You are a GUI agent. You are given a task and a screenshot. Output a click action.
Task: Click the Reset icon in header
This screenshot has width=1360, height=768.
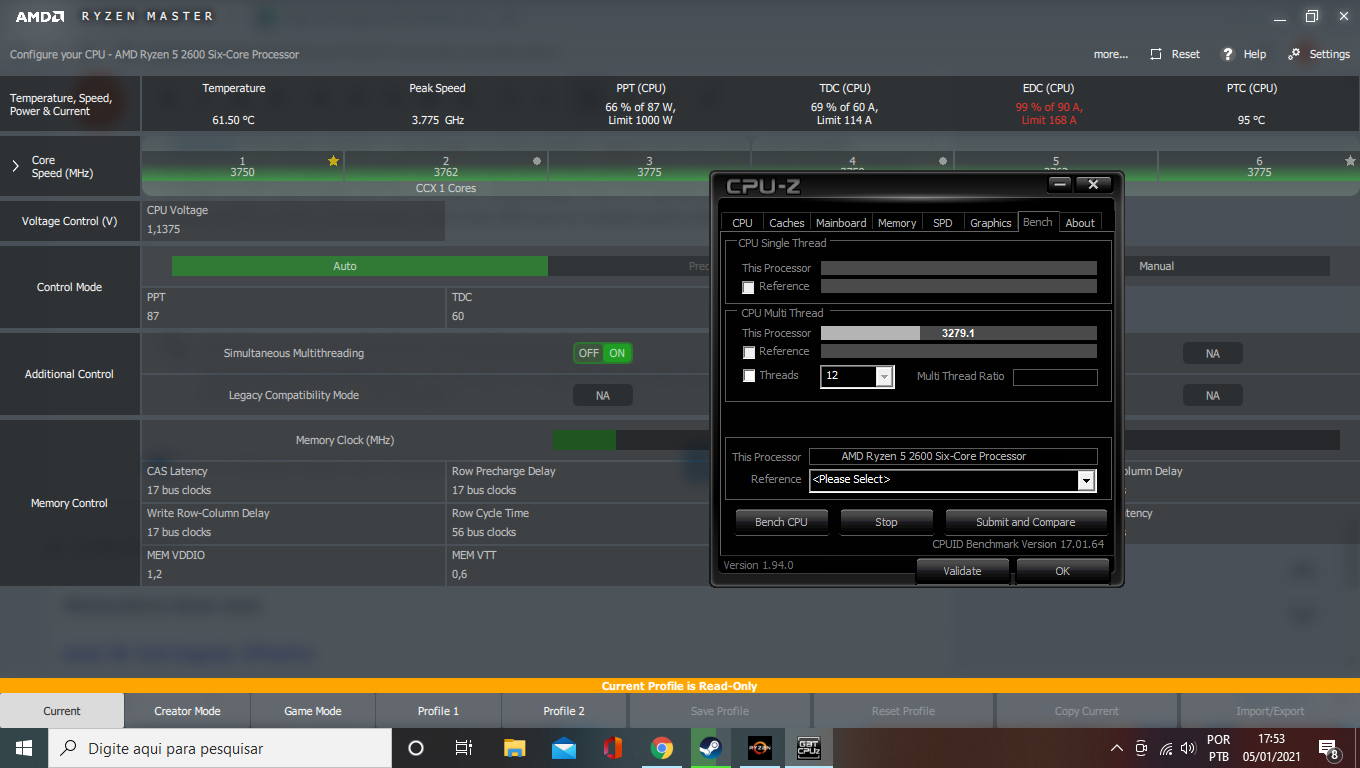(x=1156, y=54)
